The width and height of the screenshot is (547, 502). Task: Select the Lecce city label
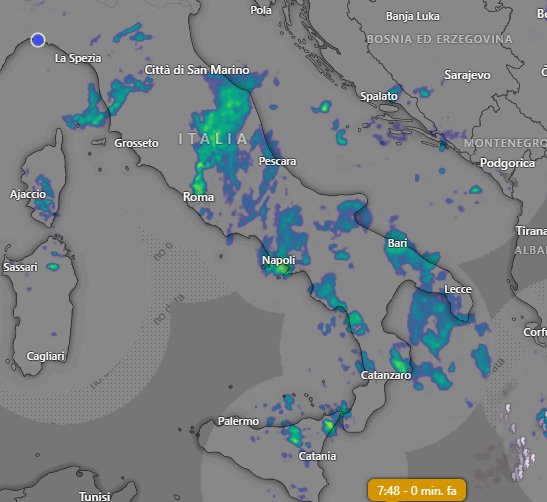(458, 289)
